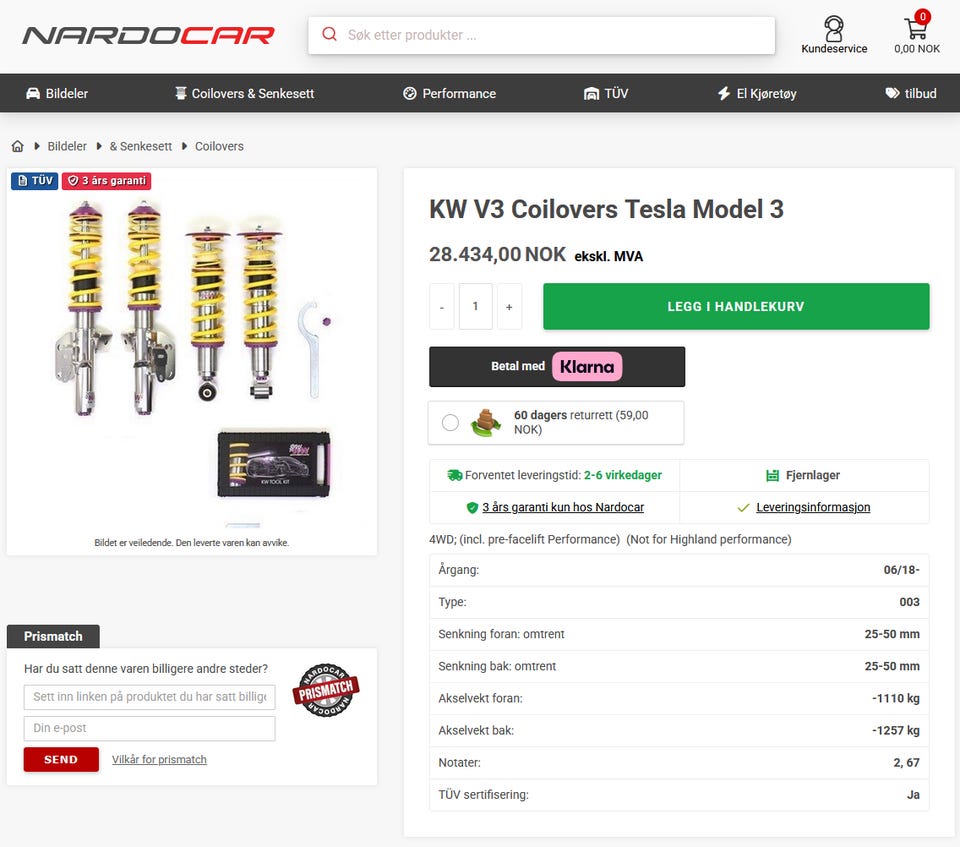Click the red 3 års garanti badge
Viewport: 960px width, 847px height.
(x=107, y=181)
